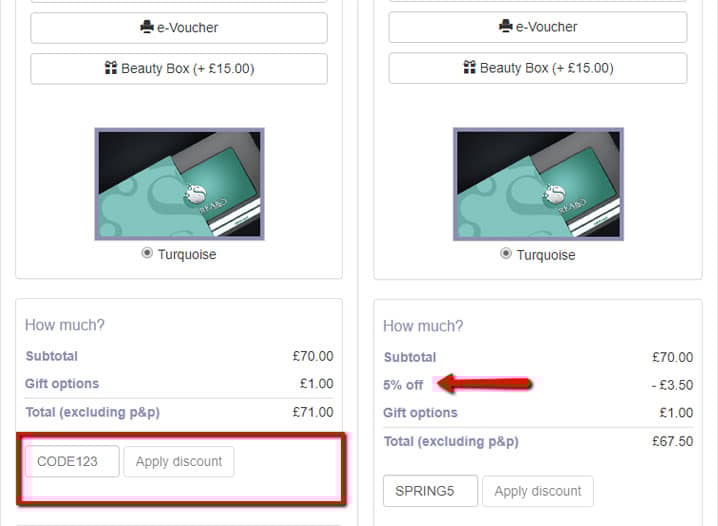Choose e-Voucher text in the £71.00 total order
Screen dimensions: 718x526
coord(187,28)
